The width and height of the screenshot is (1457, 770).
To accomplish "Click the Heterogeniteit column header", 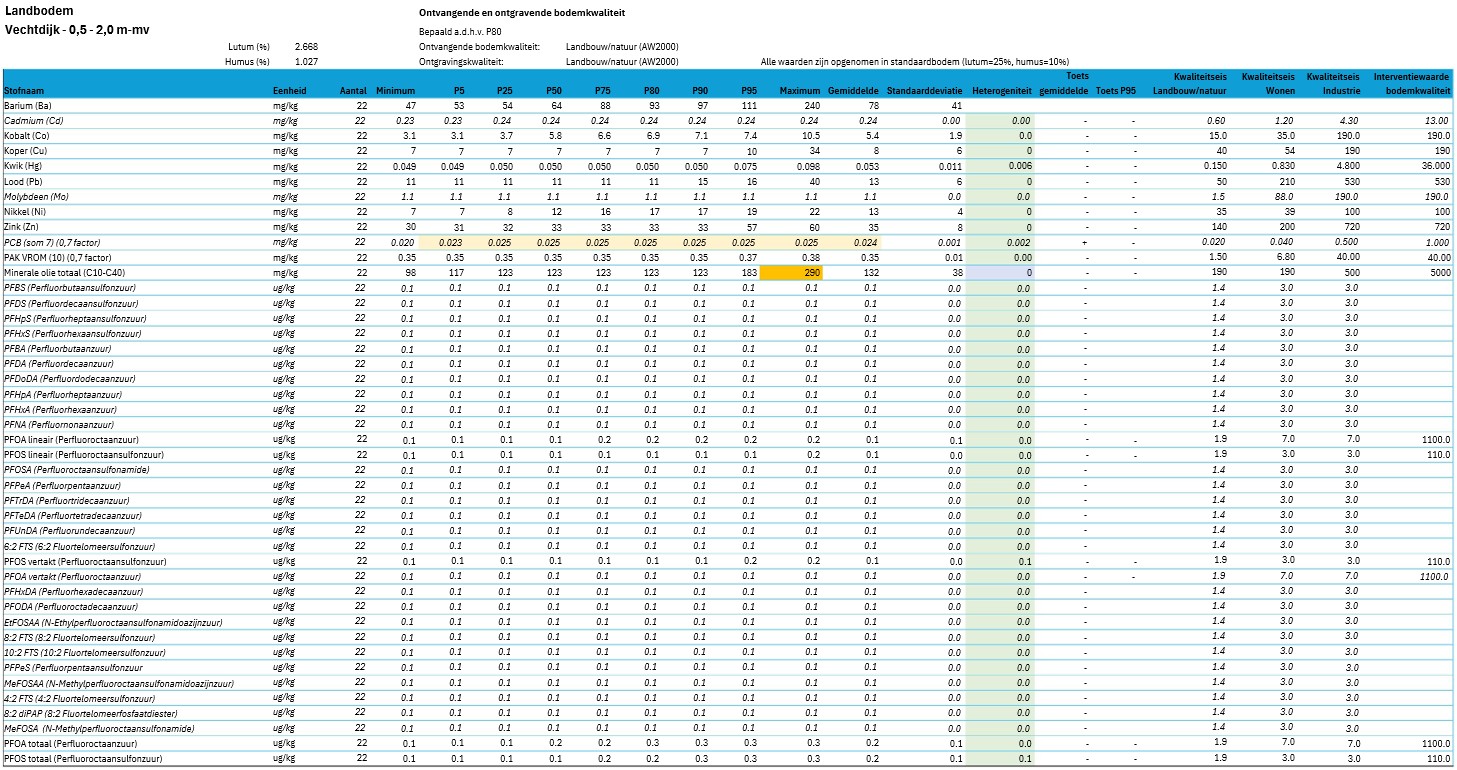I will click(1002, 91).
